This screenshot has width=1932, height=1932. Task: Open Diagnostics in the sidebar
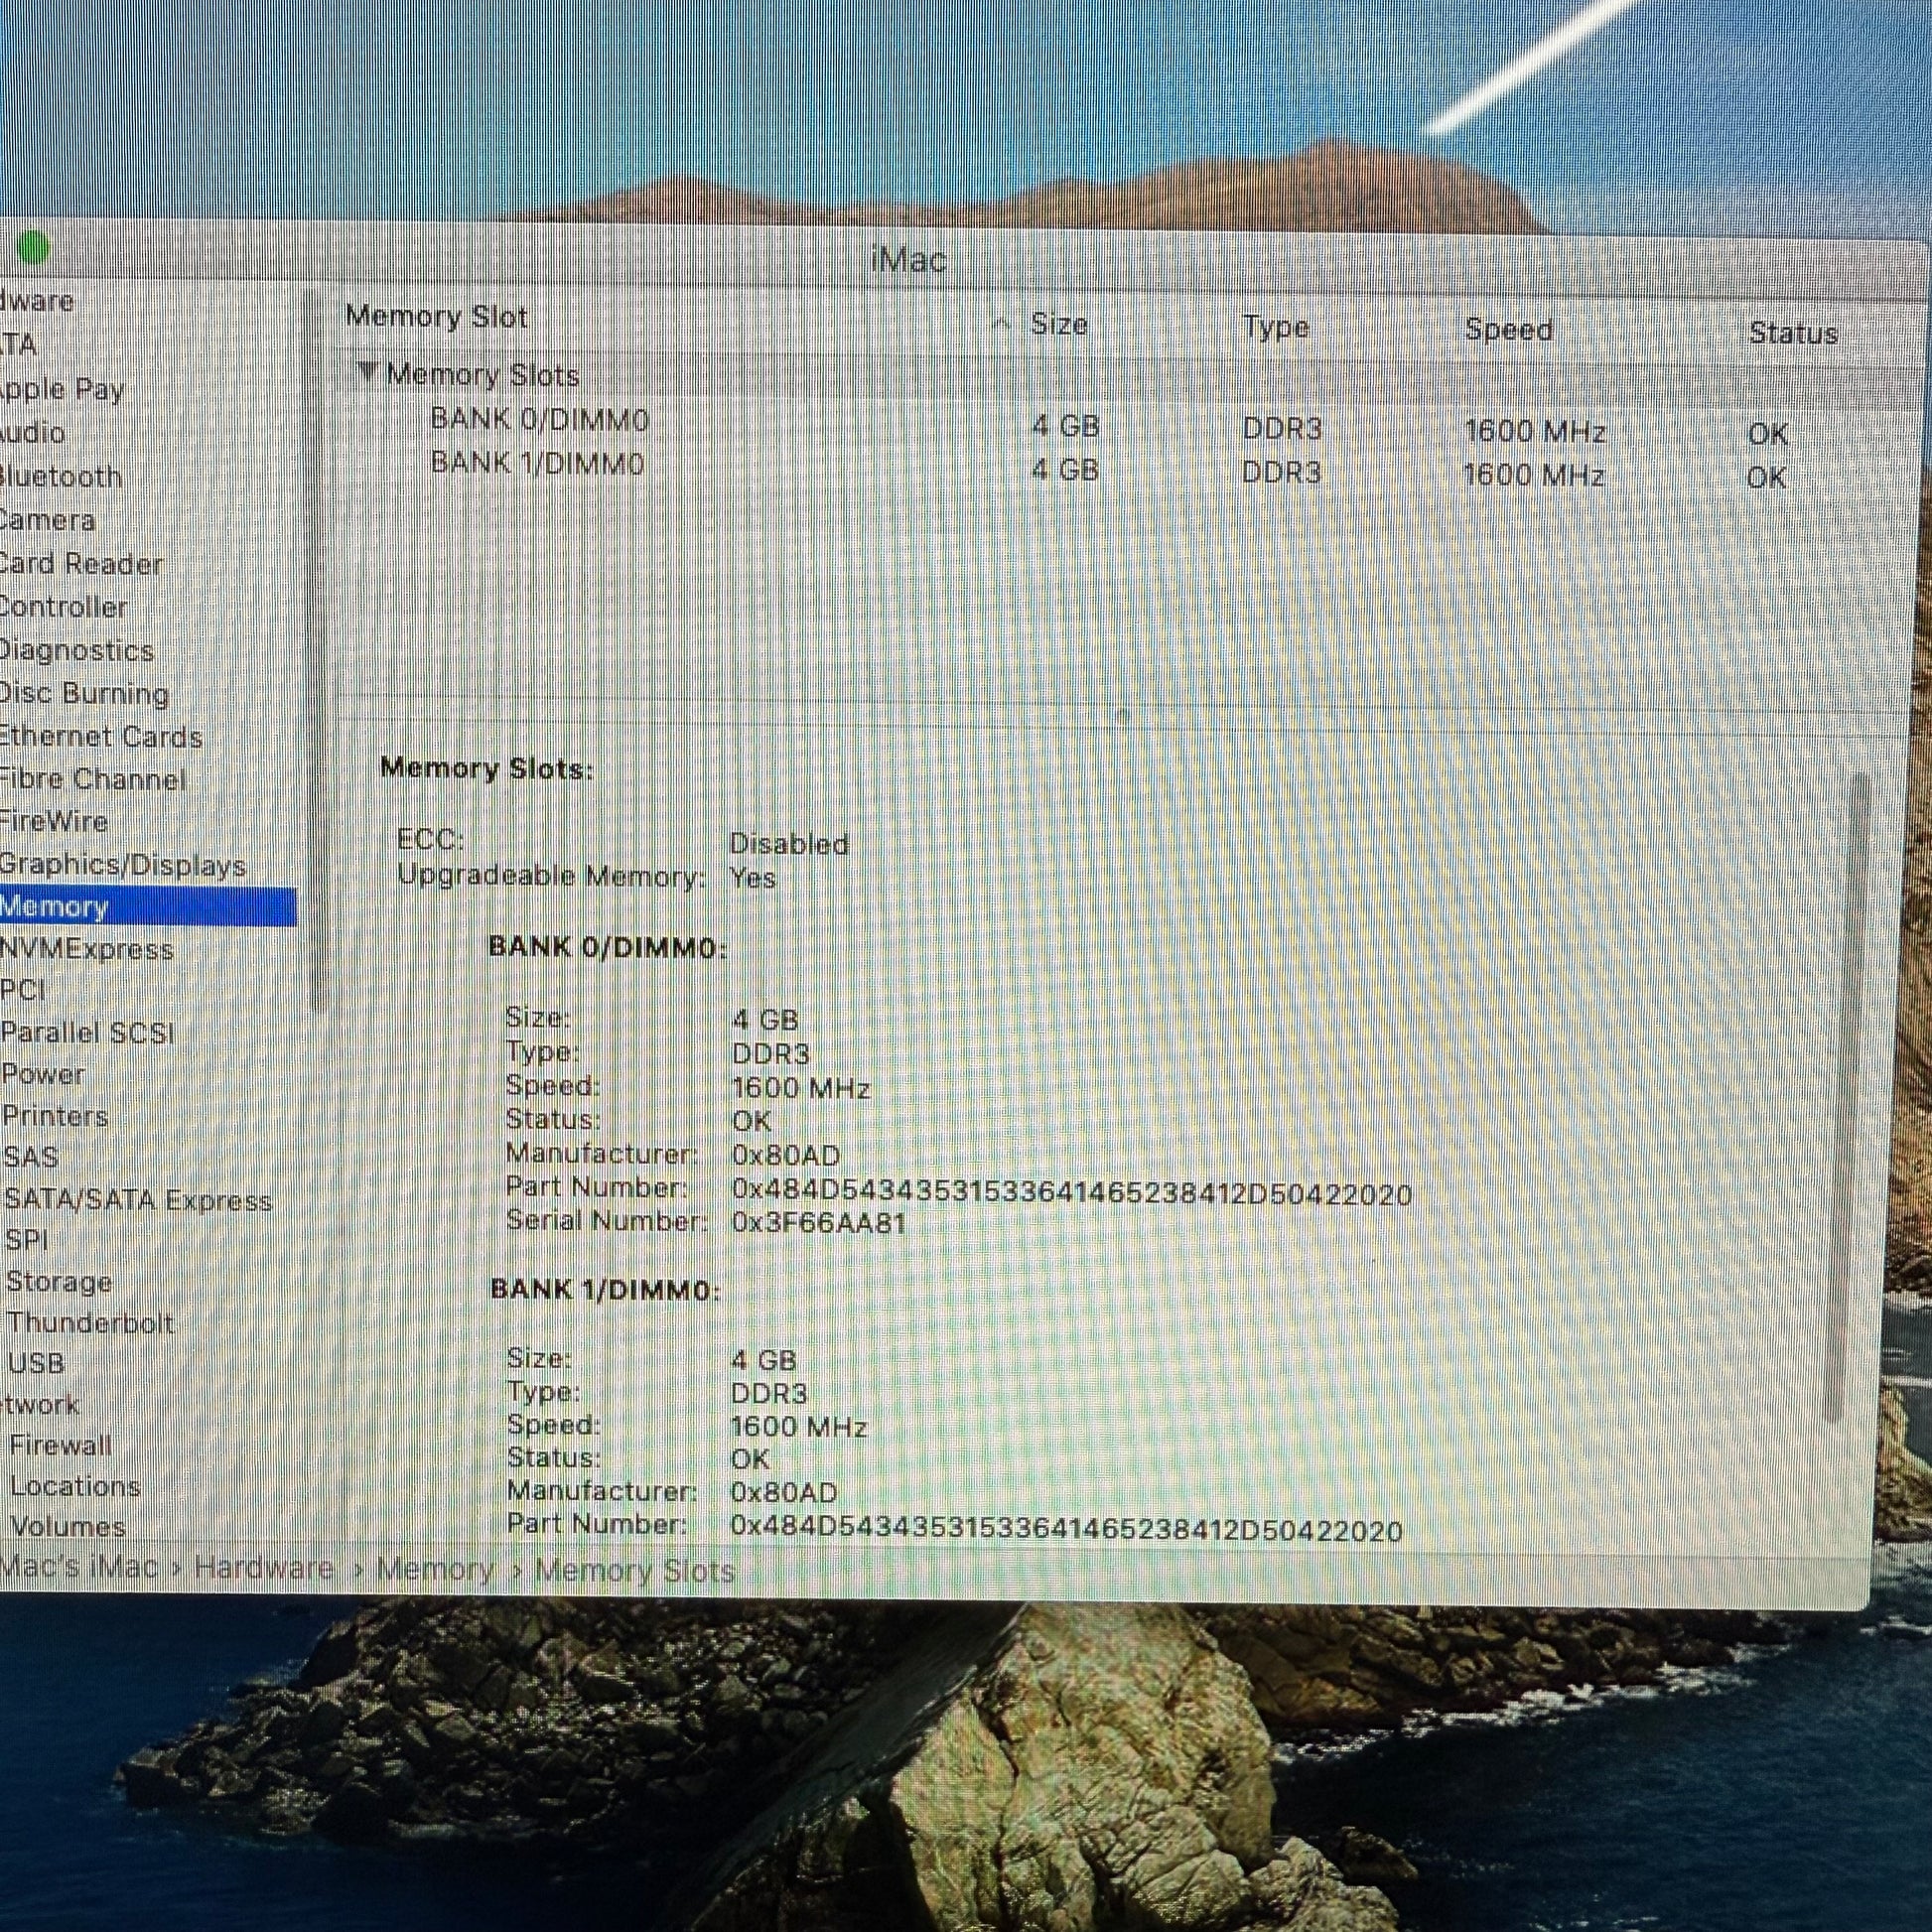(76, 650)
